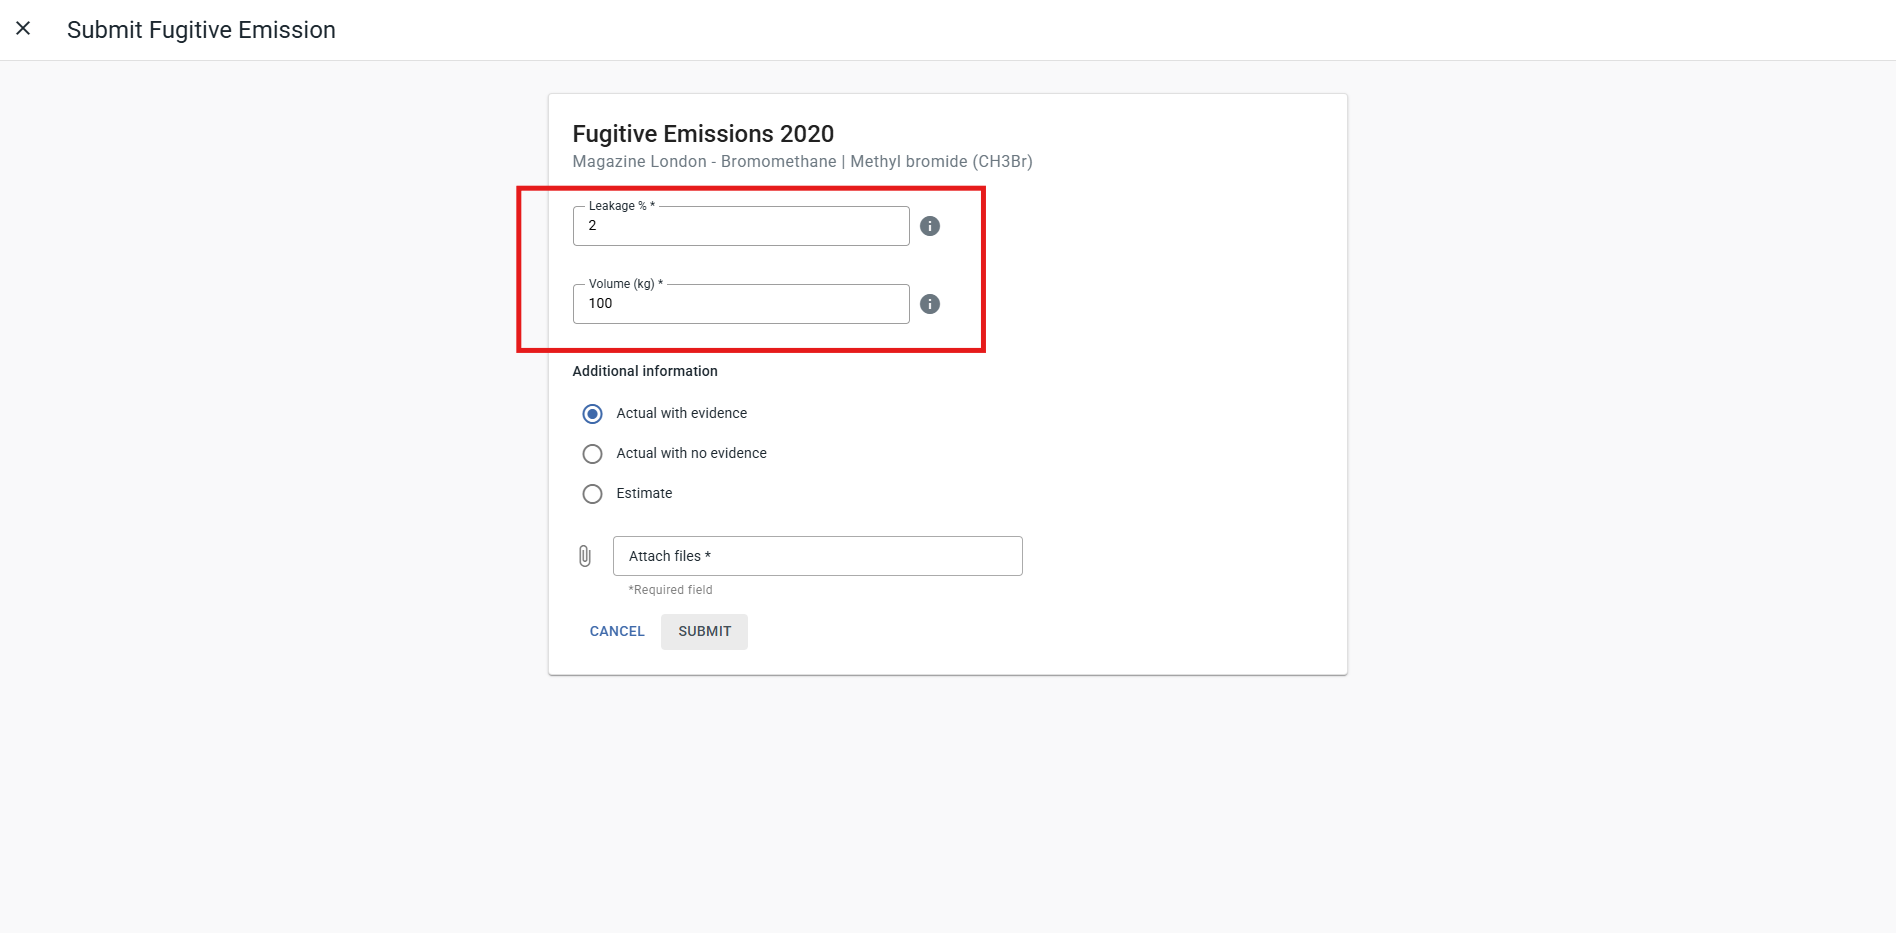Click the Leakage % info icon
Screen dimensions: 1896x933
coord(930,226)
